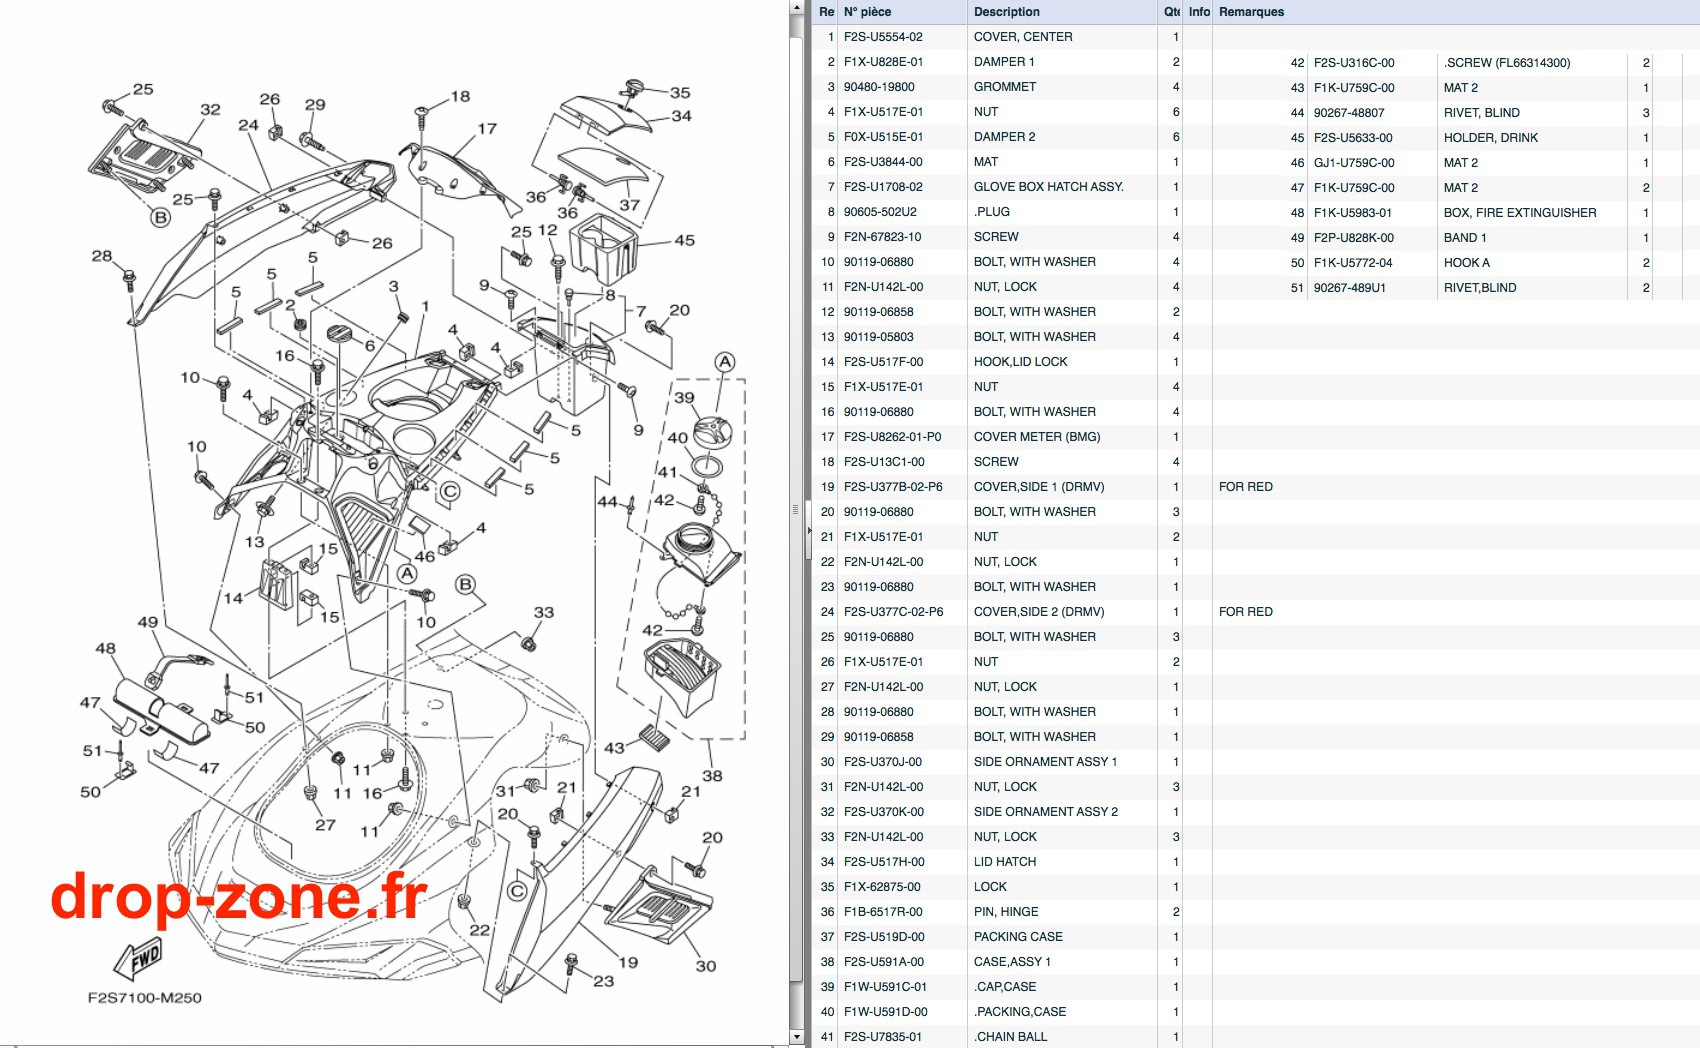1700x1048 pixels.
Task: Click 'HOOK,LID LOCK' description
Action: 1020,362
